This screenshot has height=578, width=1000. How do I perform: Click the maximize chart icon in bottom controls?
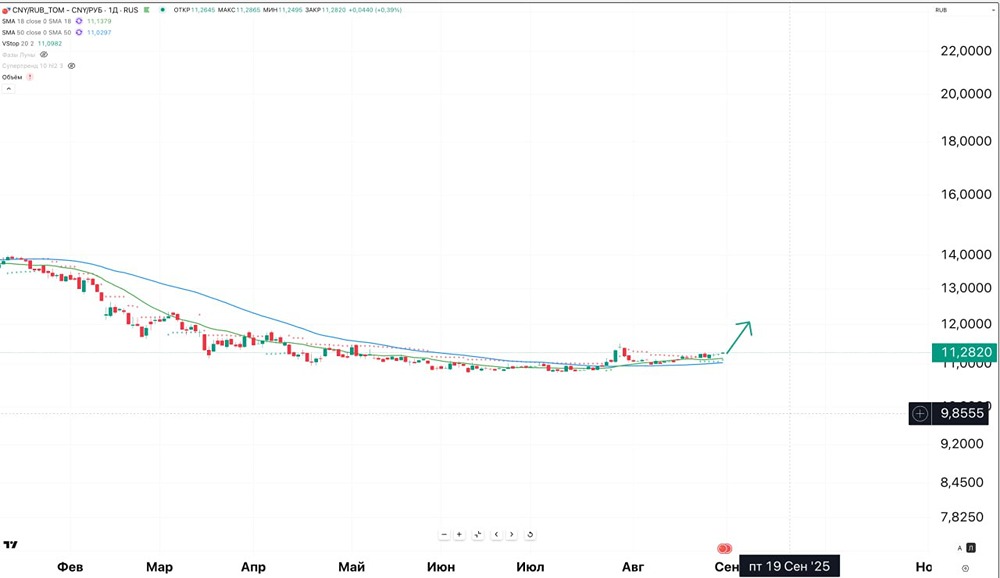pyautogui.click(x=478, y=535)
